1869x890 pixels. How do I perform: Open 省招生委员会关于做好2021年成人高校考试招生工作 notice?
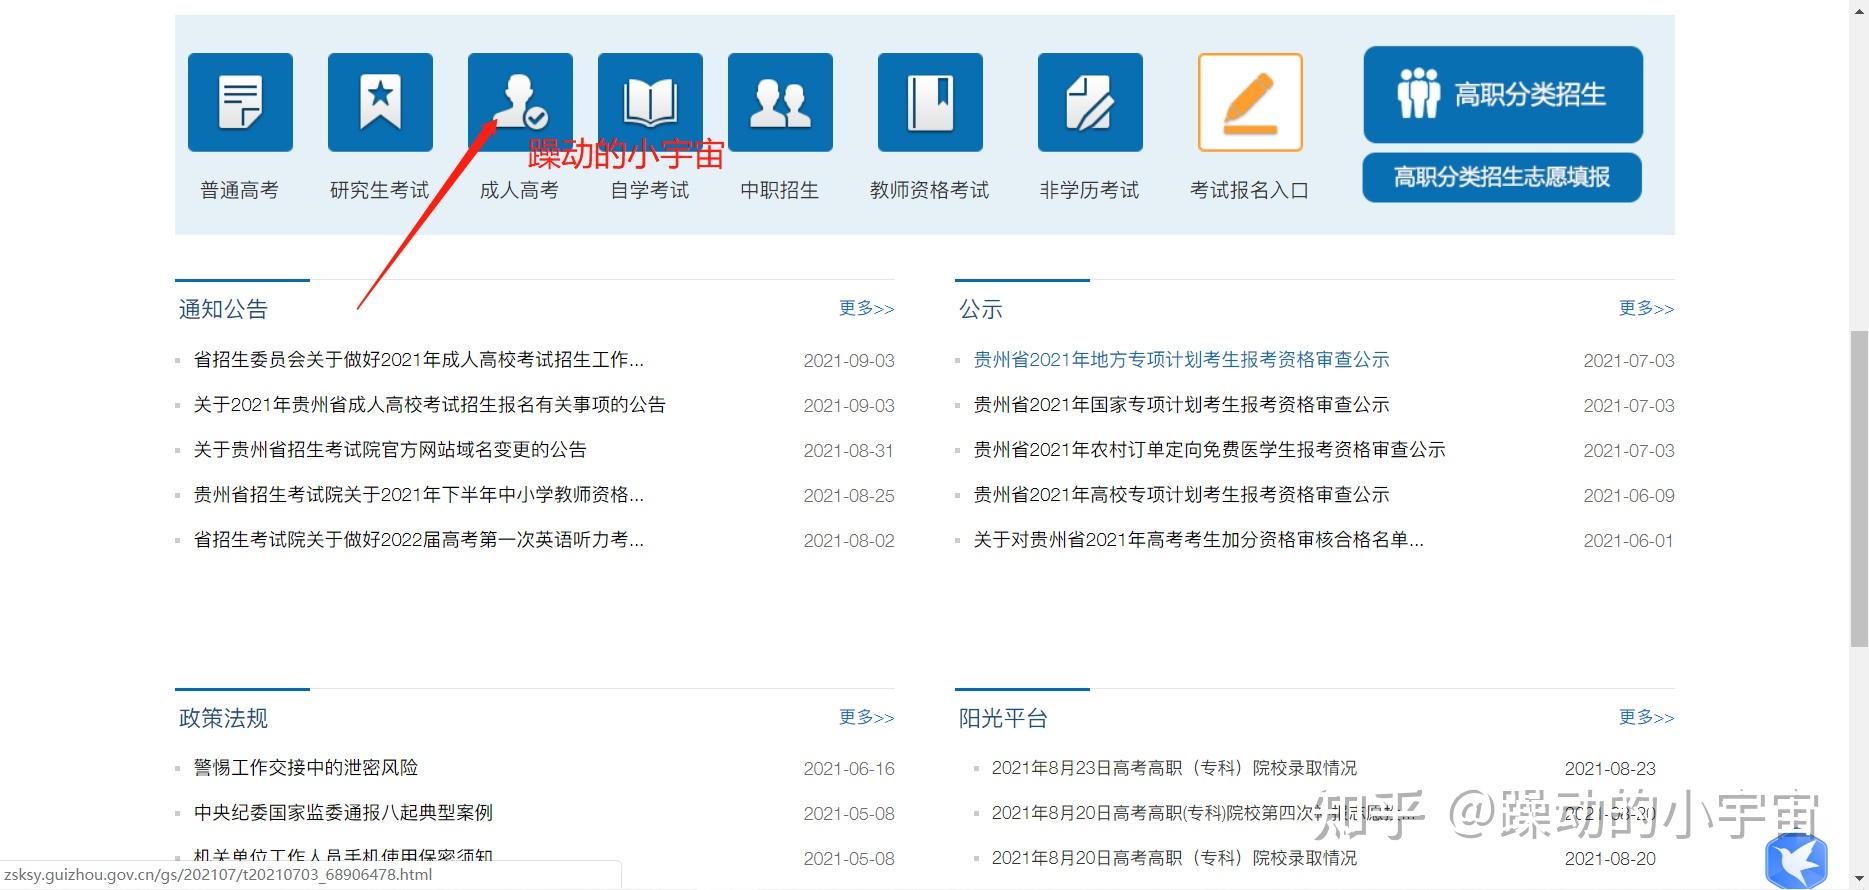point(419,360)
